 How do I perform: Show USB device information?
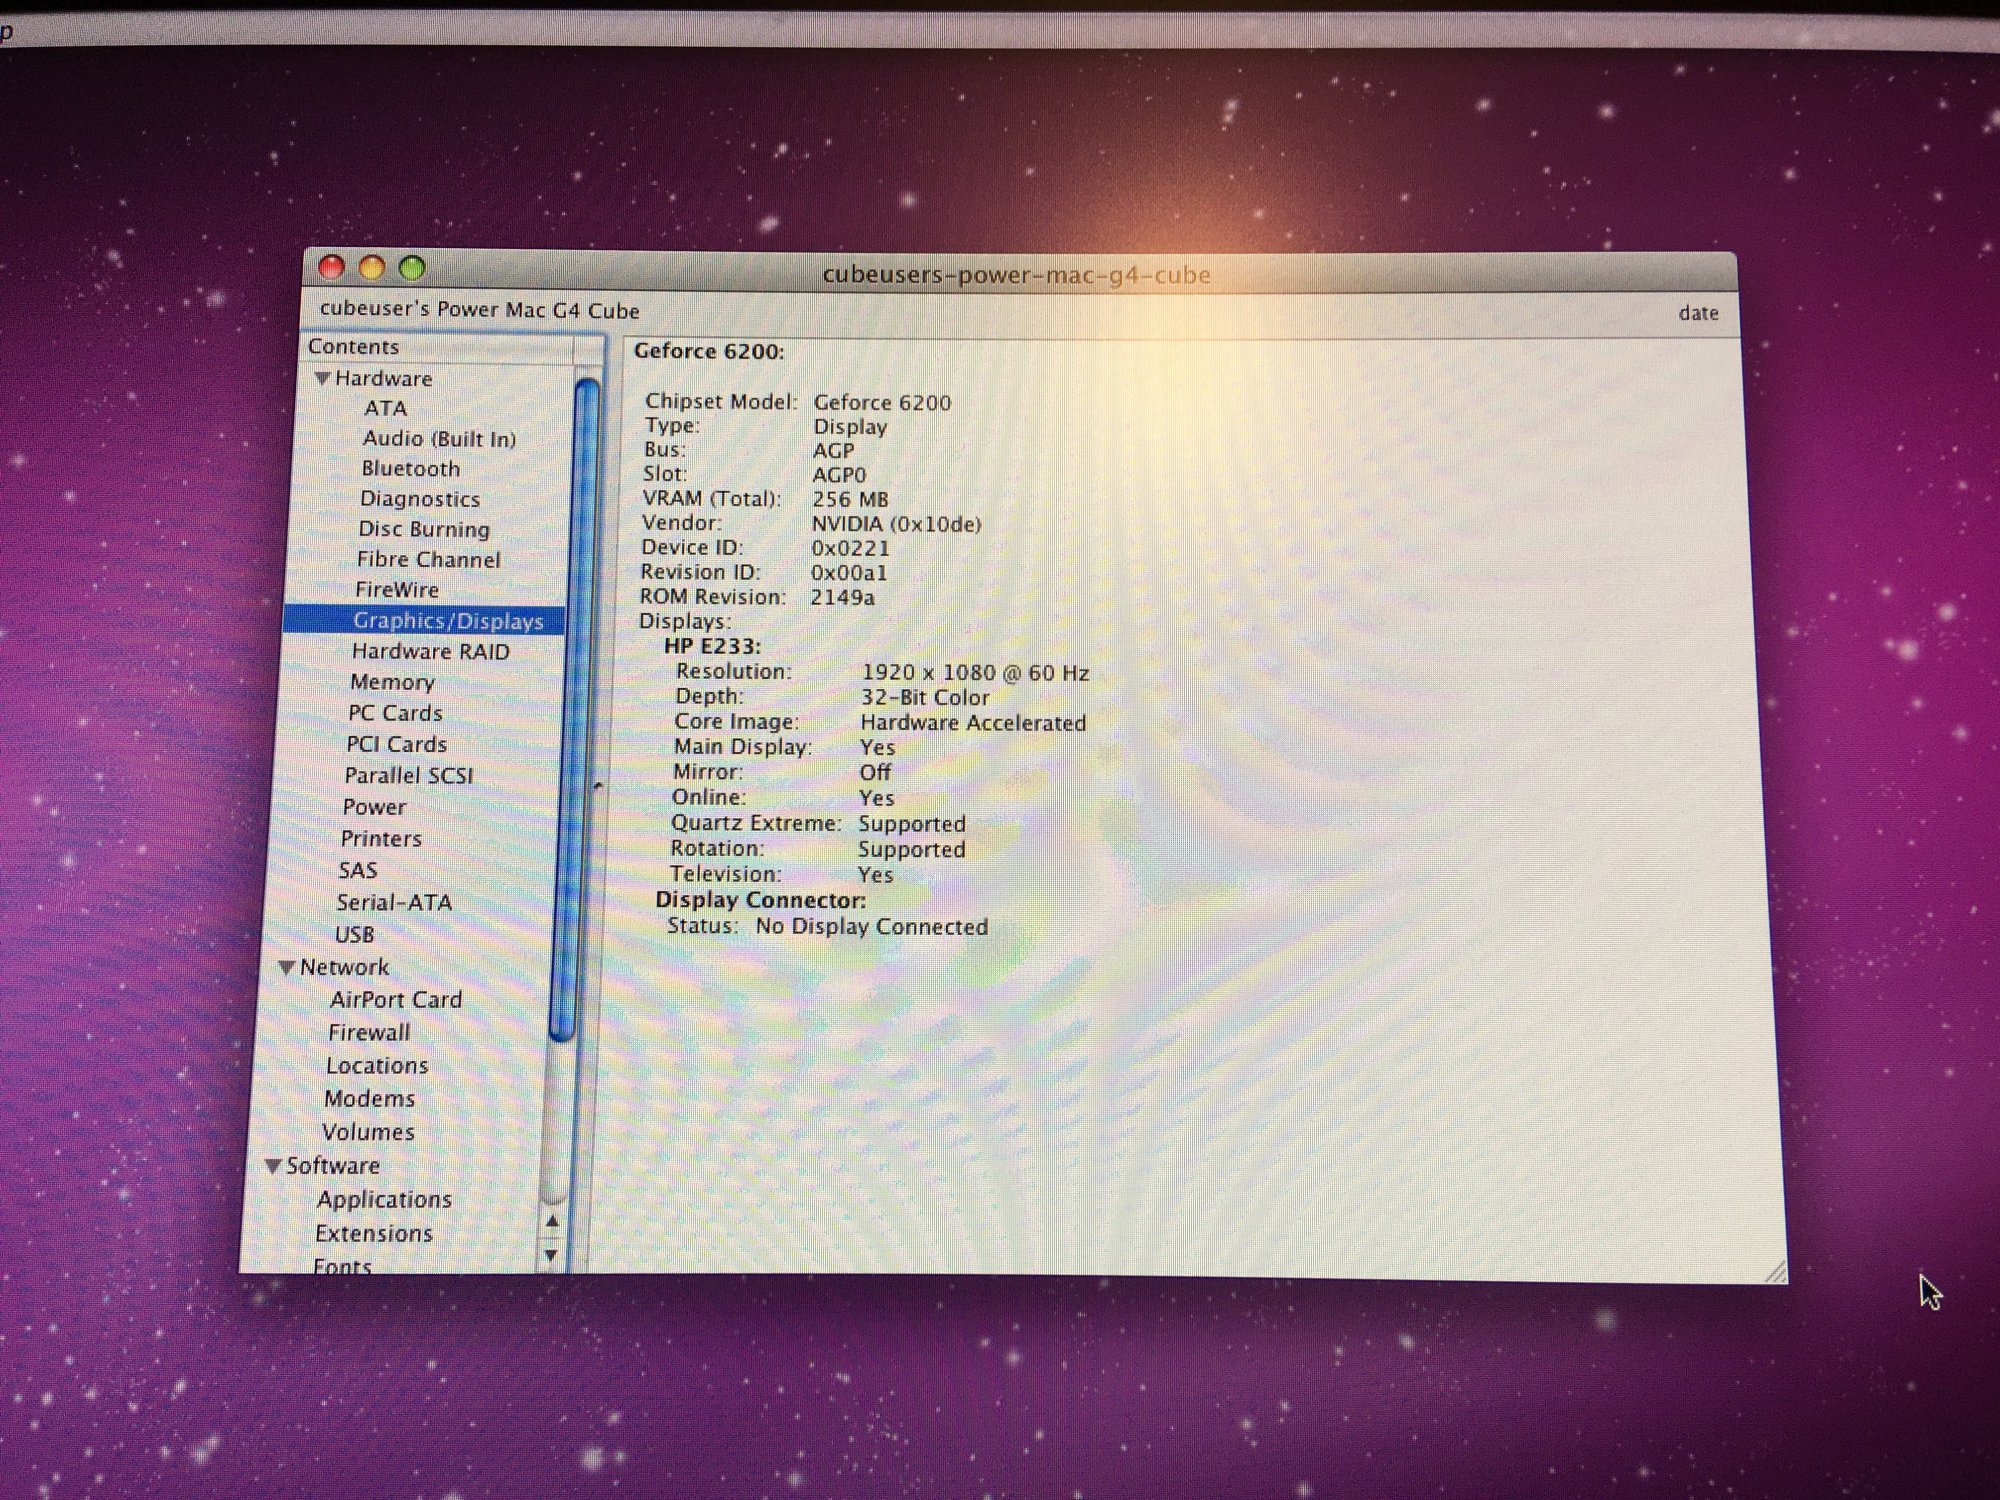354,934
